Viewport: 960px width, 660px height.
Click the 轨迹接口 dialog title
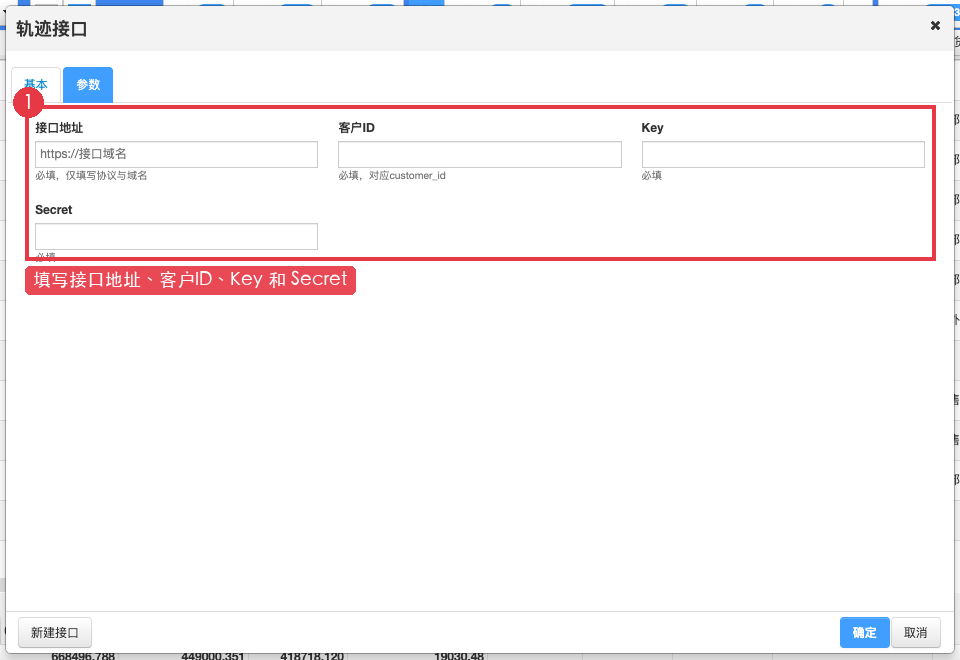51,29
